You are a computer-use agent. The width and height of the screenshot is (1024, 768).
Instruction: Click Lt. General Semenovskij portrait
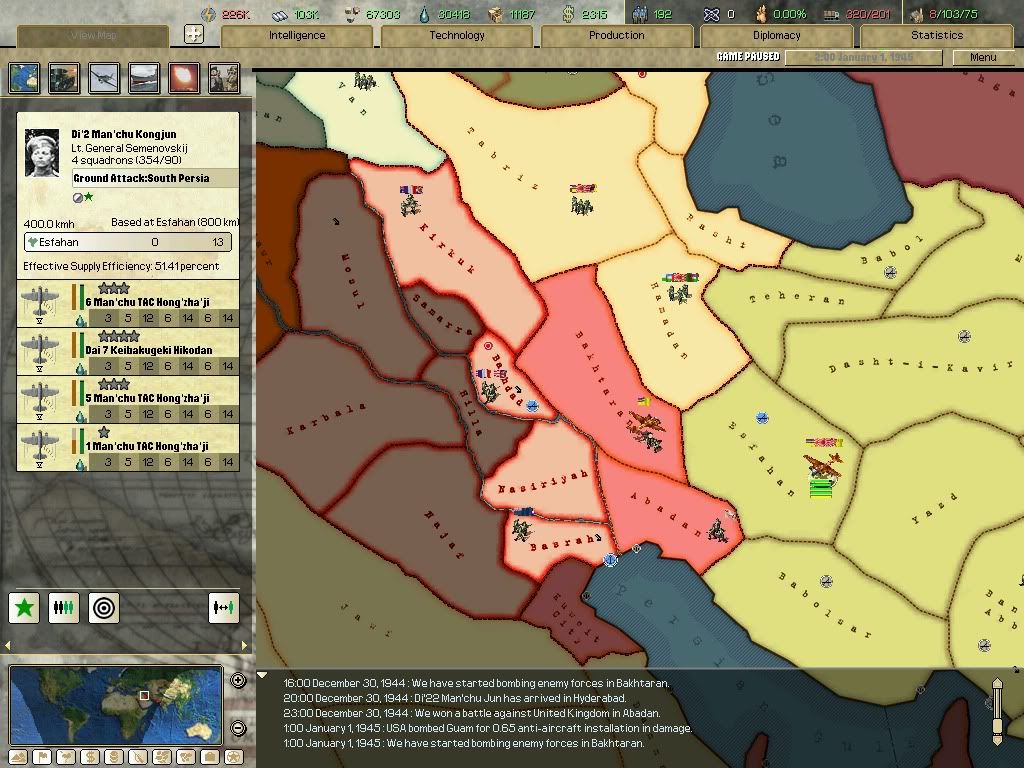click(x=42, y=153)
